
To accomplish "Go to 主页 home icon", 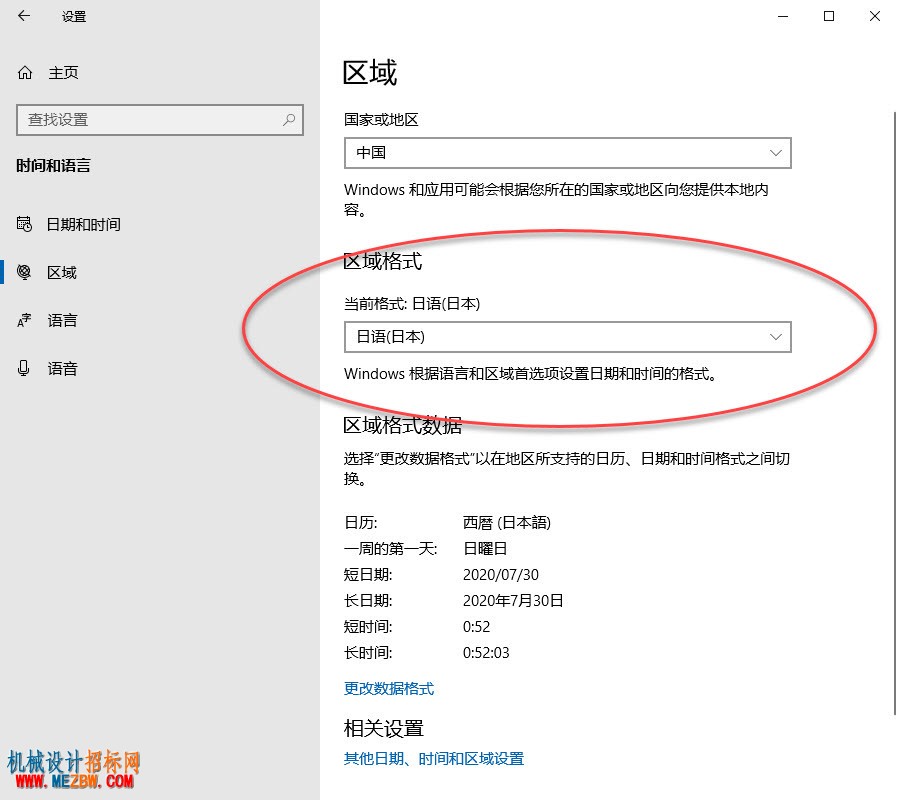I will (x=25, y=73).
